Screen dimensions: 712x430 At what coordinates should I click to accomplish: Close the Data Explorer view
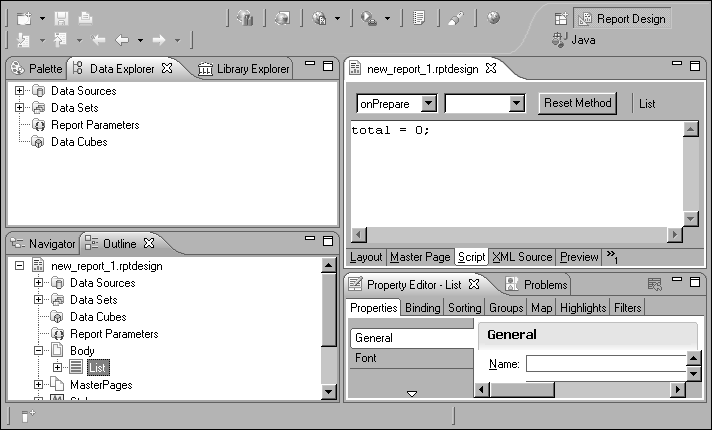[168, 68]
